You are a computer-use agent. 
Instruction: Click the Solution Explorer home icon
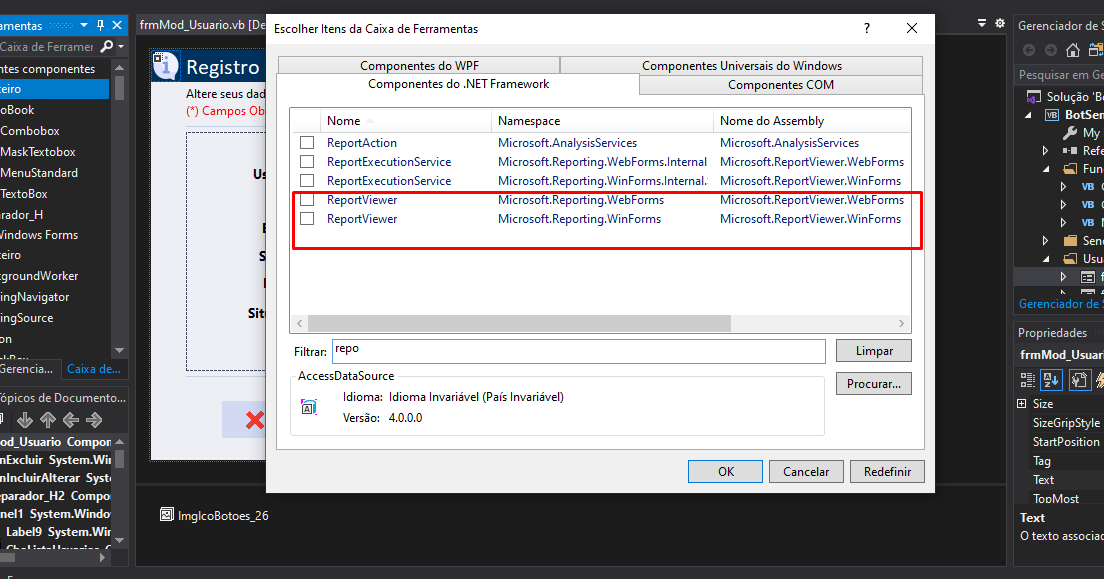coord(1072,50)
